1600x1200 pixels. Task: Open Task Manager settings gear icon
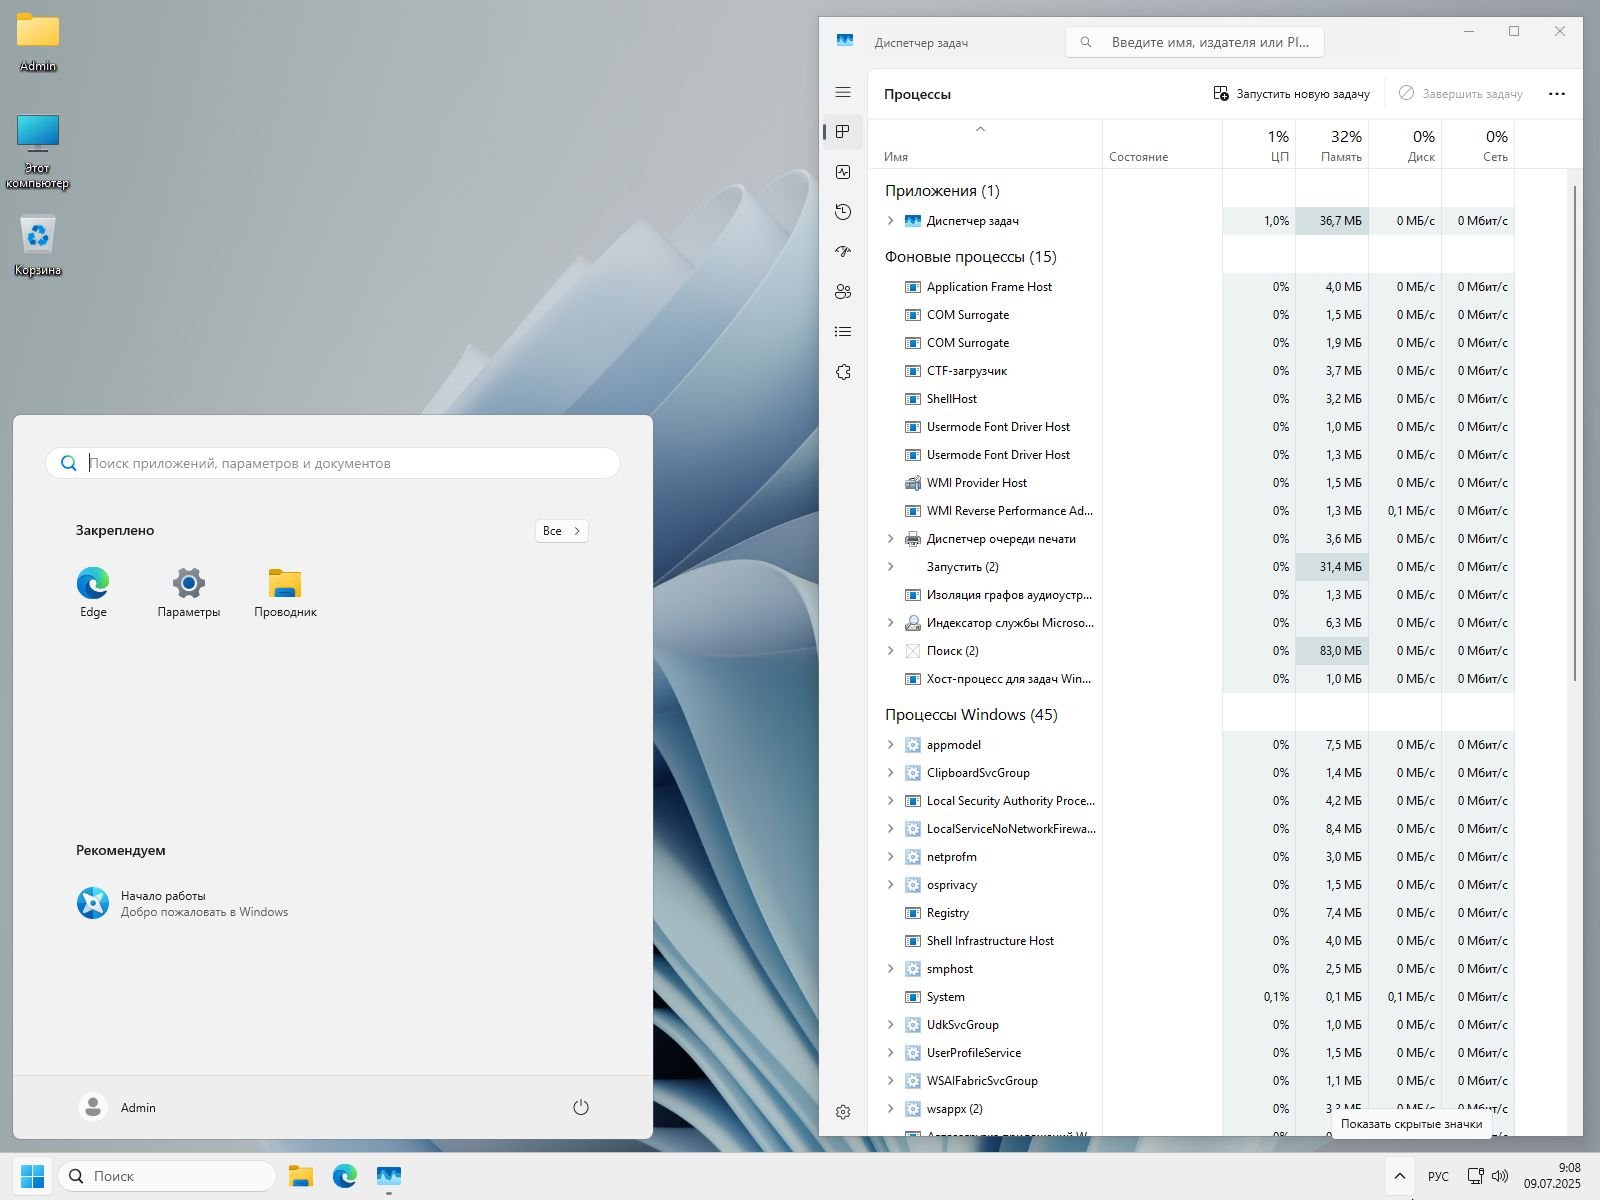[x=843, y=1112]
